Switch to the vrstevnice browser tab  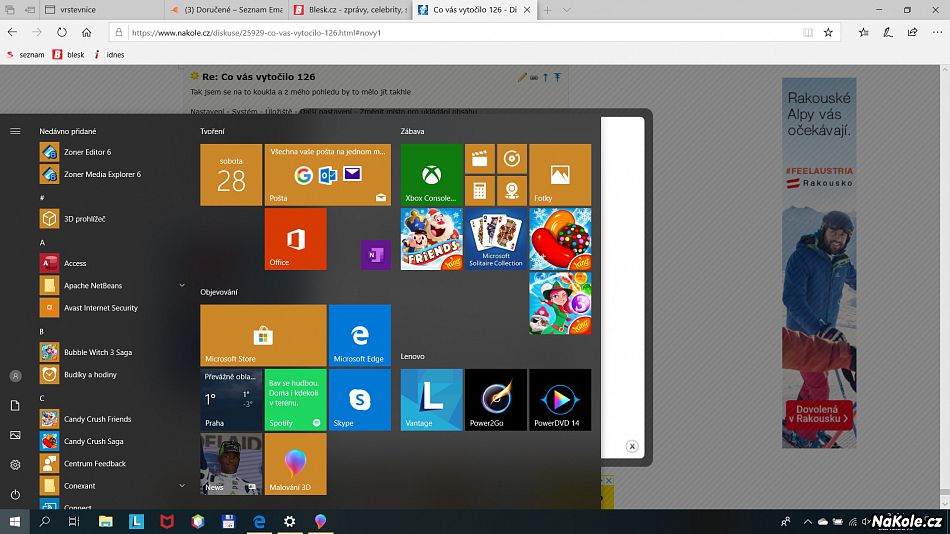coord(102,10)
